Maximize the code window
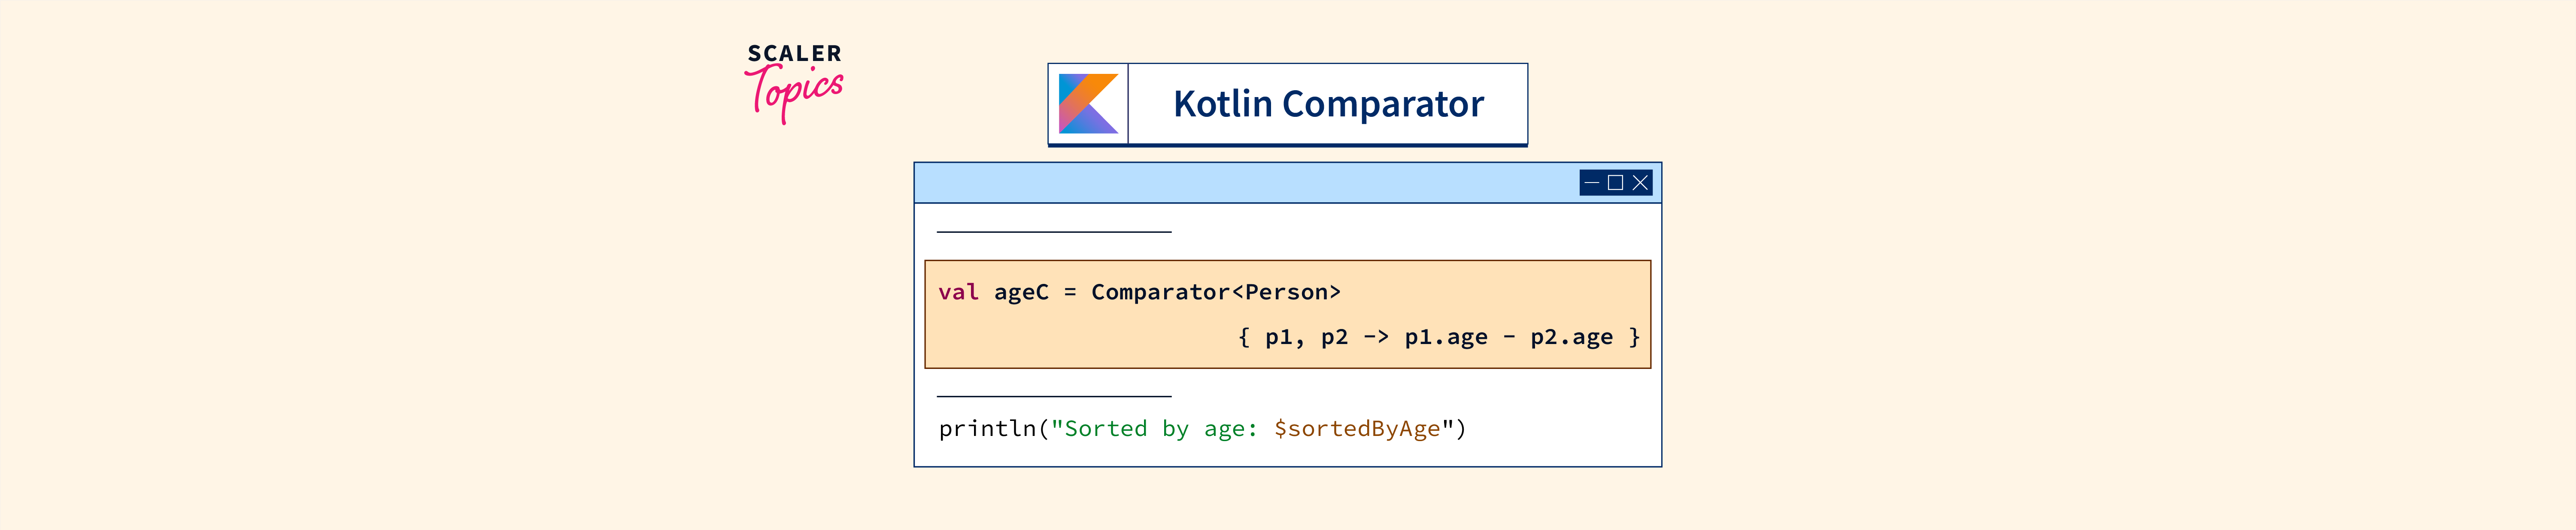 tap(1615, 183)
